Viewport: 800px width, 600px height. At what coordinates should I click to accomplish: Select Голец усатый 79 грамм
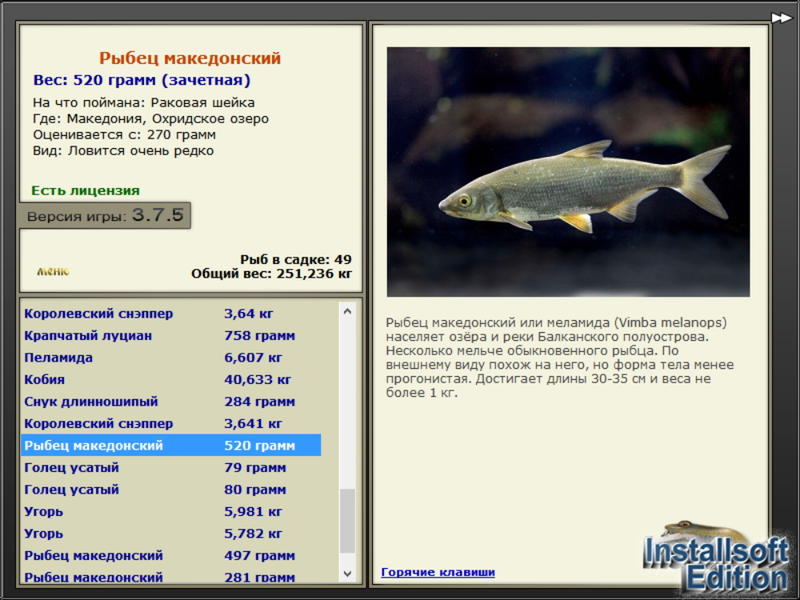coord(171,467)
